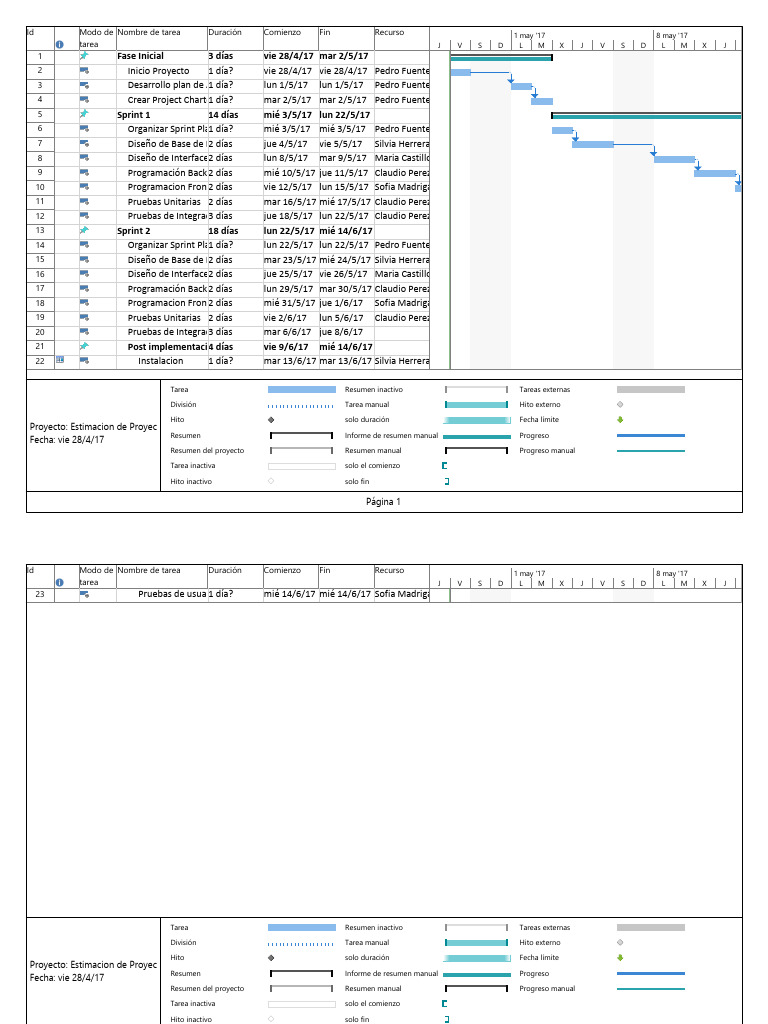This screenshot has width=768, height=1024.
Task: Click the pinned task mode icon in the Sprint 2 row
Action: click(x=84, y=230)
